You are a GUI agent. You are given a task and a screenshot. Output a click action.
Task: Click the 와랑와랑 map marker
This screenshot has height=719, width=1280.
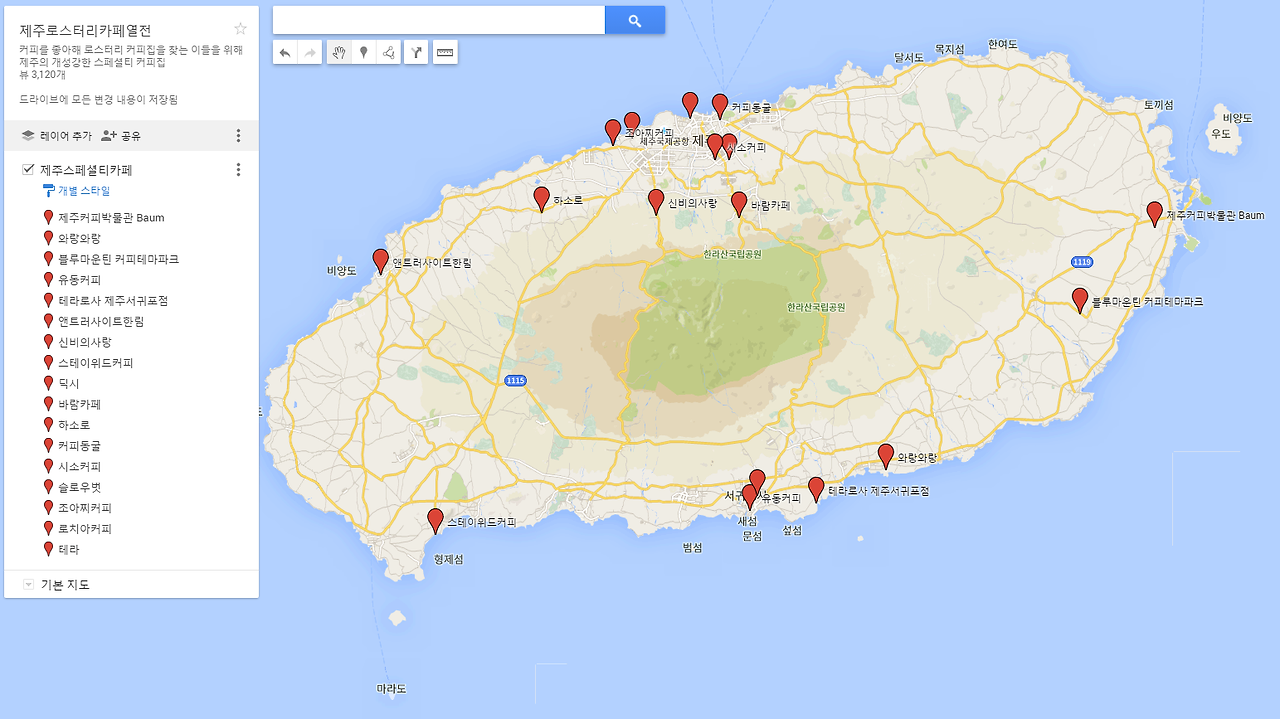point(886,455)
